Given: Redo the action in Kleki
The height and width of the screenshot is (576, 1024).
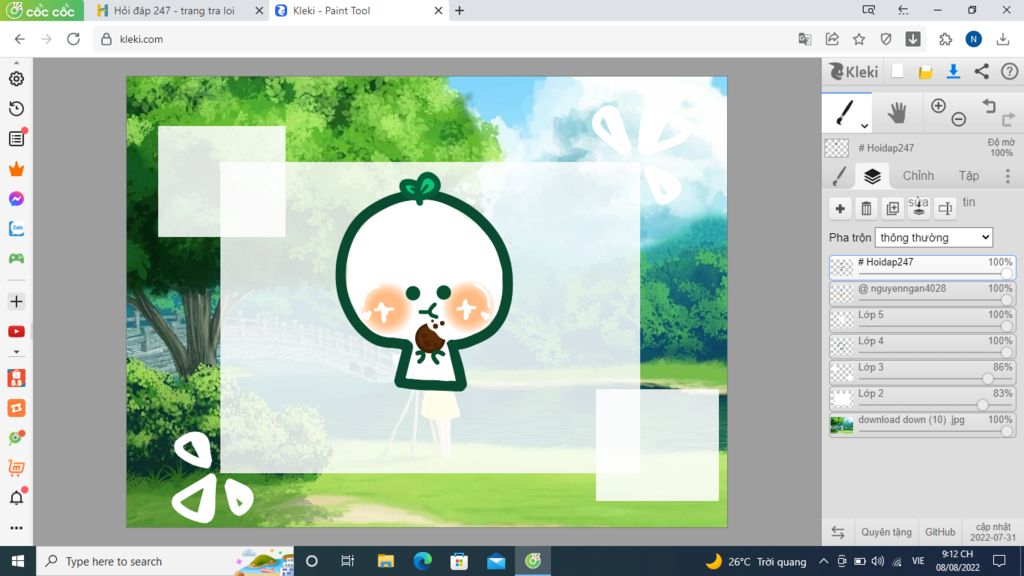Looking at the screenshot, I should pyautogui.click(x=1008, y=119).
